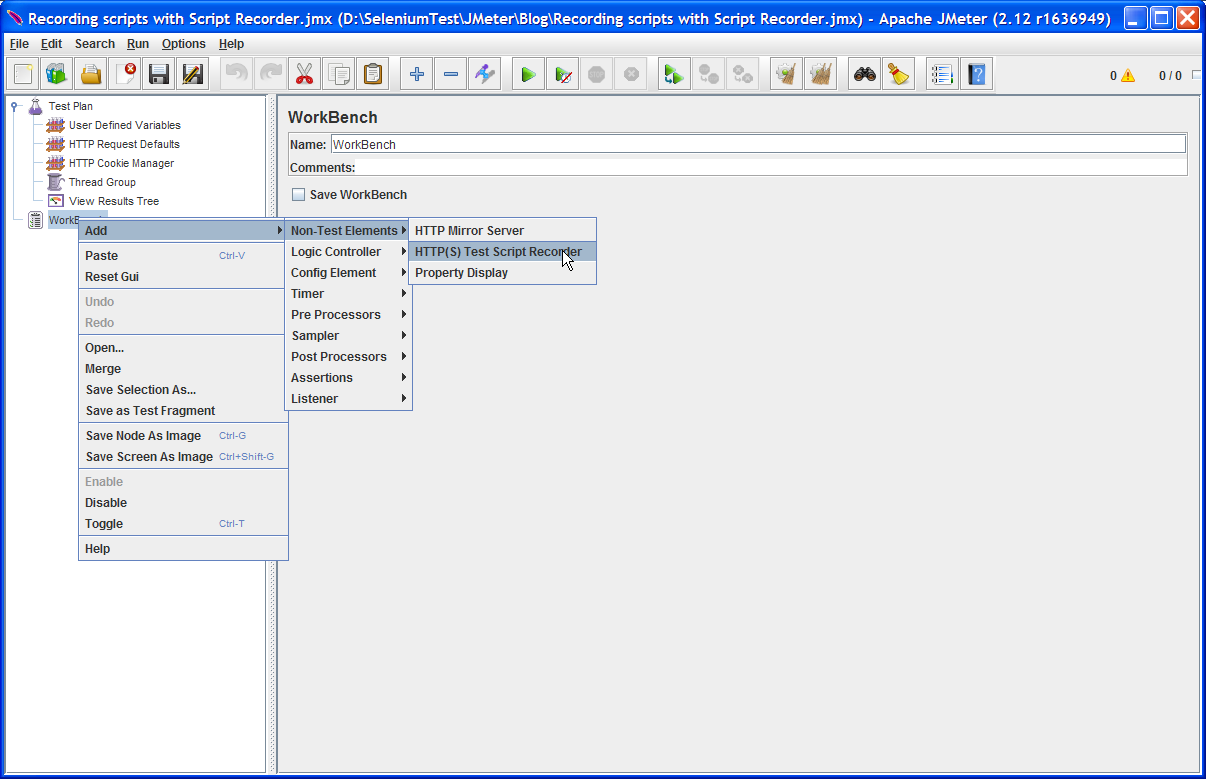Click the Cut scissors icon
Image resolution: width=1206 pixels, height=779 pixels.
pyautogui.click(x=305, y=74)
